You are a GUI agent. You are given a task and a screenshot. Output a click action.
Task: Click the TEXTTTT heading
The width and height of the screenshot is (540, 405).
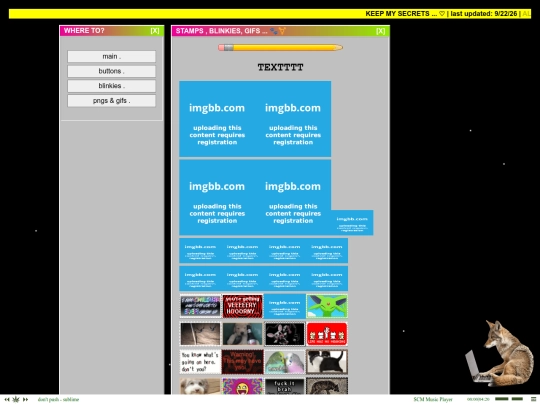coord(280,67)
